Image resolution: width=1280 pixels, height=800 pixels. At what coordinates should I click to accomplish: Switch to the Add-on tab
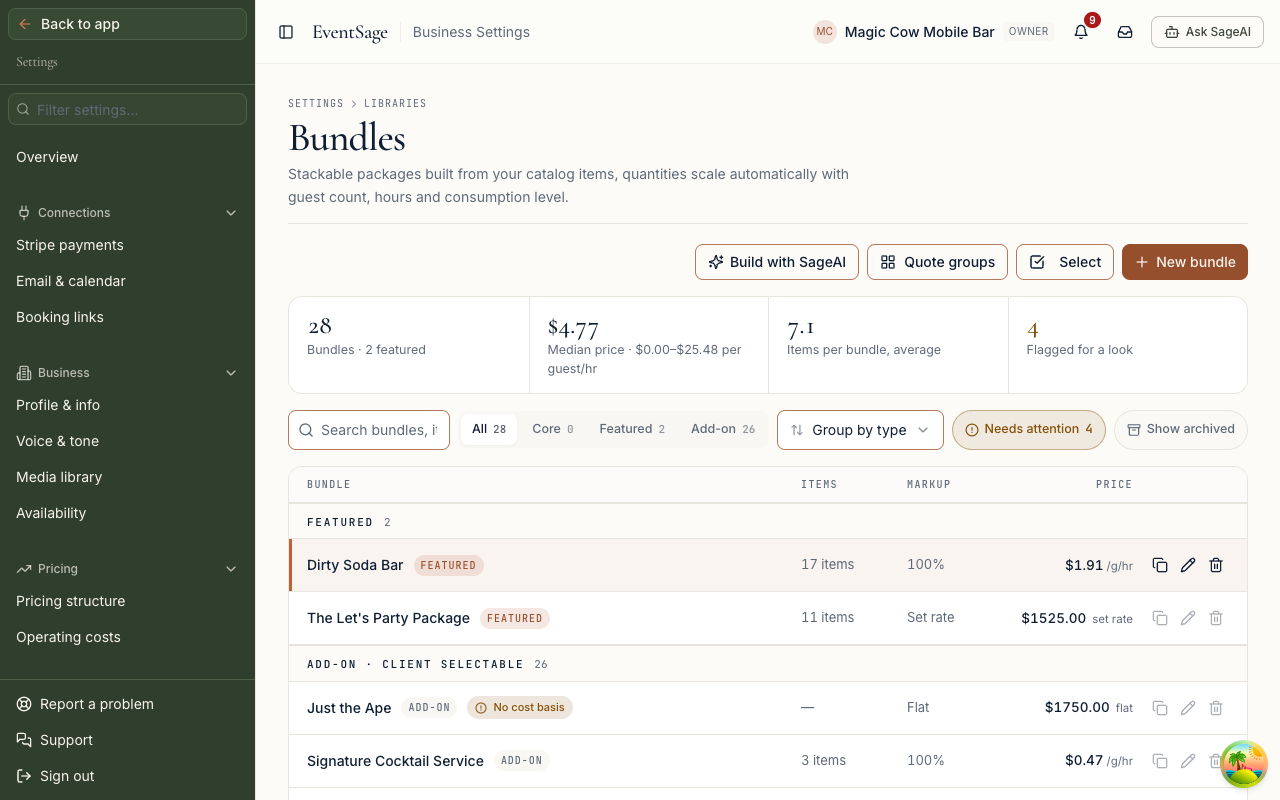[x=723, y=429]
